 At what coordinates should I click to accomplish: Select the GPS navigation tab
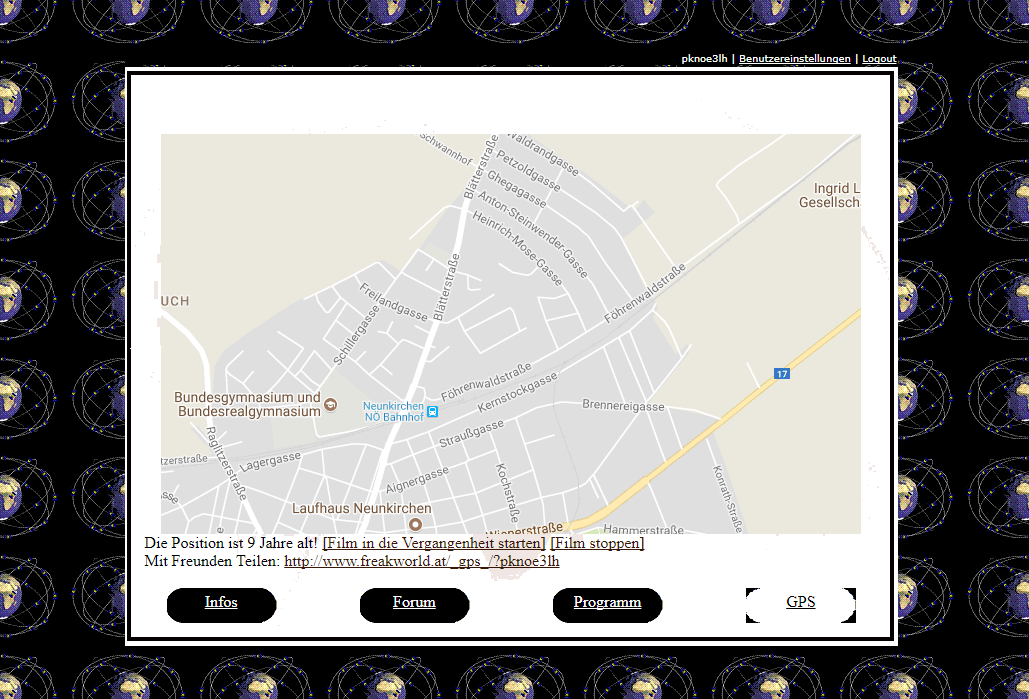click(801, 604)
